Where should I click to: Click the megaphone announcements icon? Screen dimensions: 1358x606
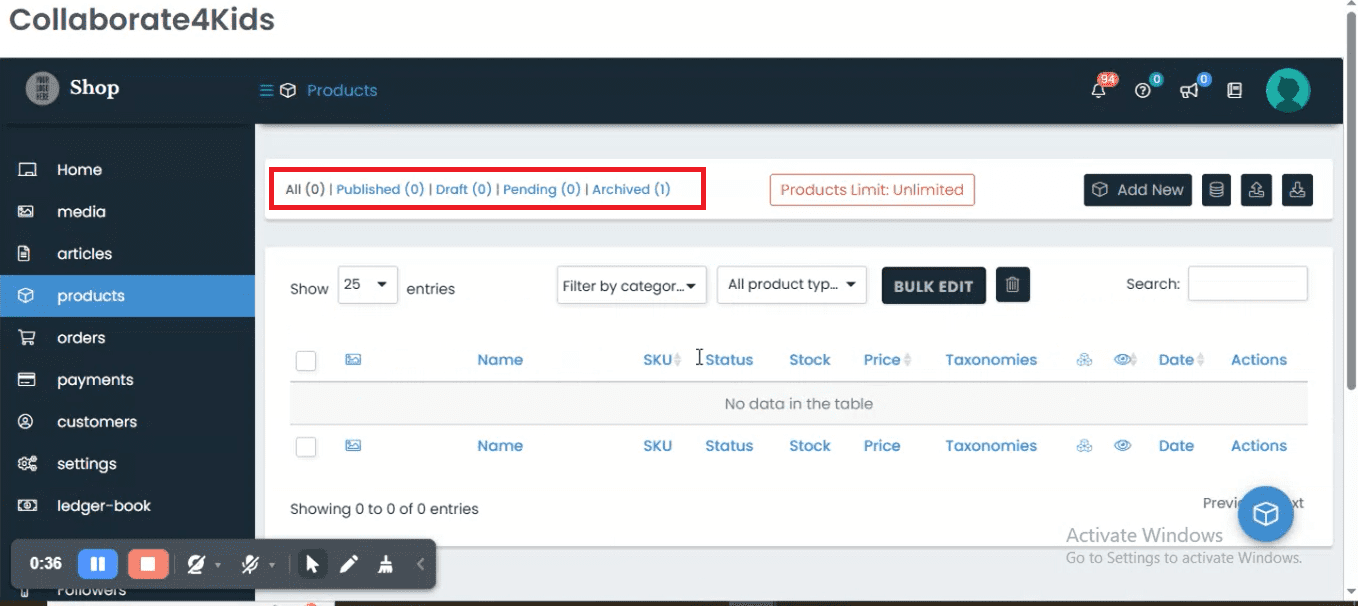pyautogui.click(x=1189, y=90)
